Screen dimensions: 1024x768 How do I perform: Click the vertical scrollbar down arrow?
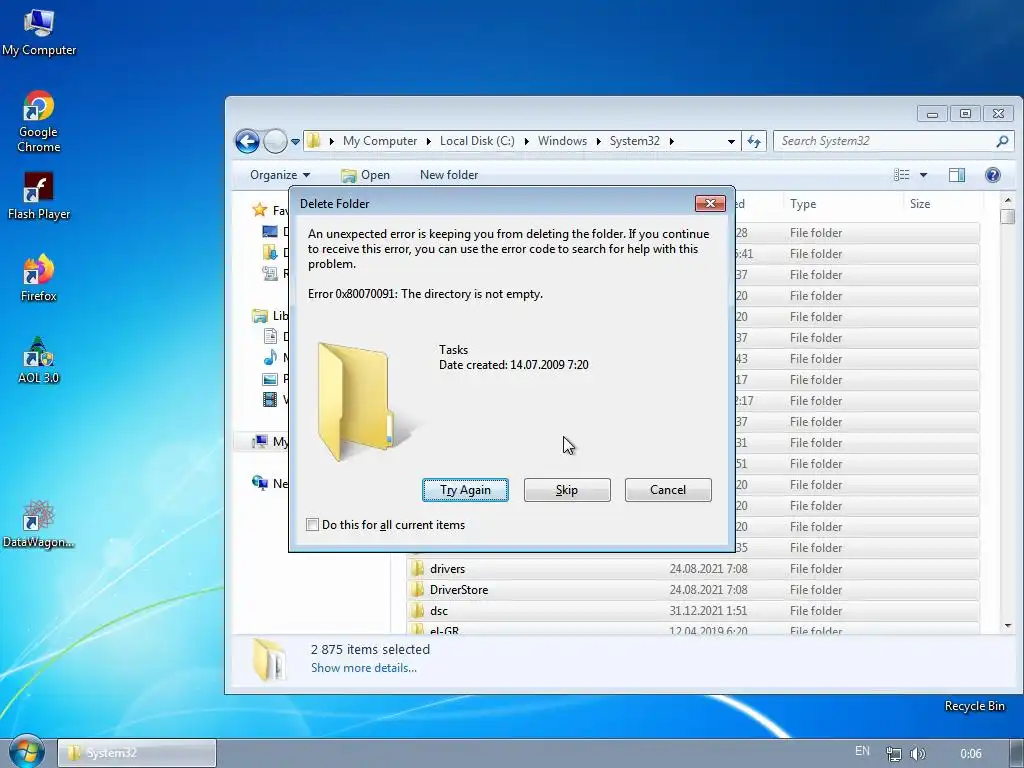pyautogui.click(x=1008, y=626)
